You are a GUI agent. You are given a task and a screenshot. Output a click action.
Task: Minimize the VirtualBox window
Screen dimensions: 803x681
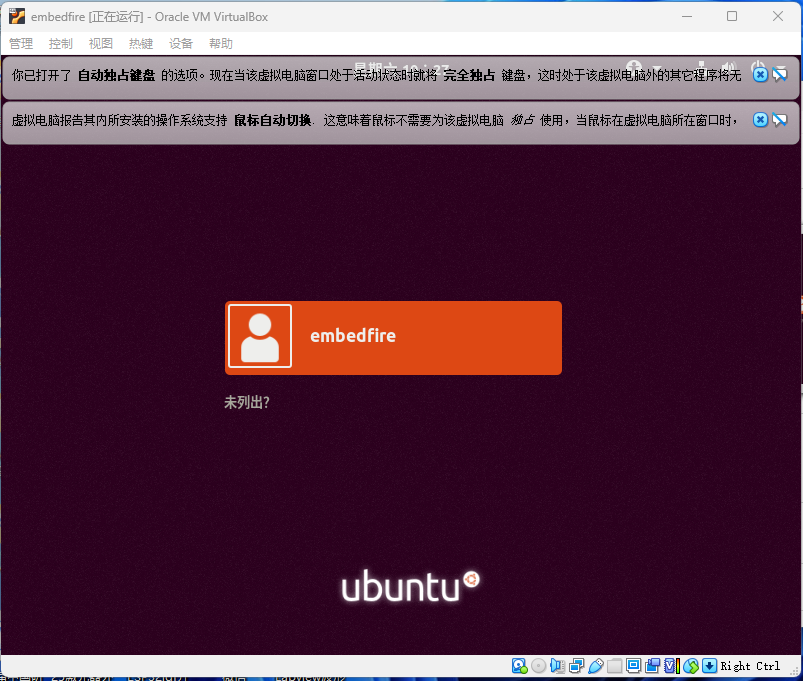(687, 16)
